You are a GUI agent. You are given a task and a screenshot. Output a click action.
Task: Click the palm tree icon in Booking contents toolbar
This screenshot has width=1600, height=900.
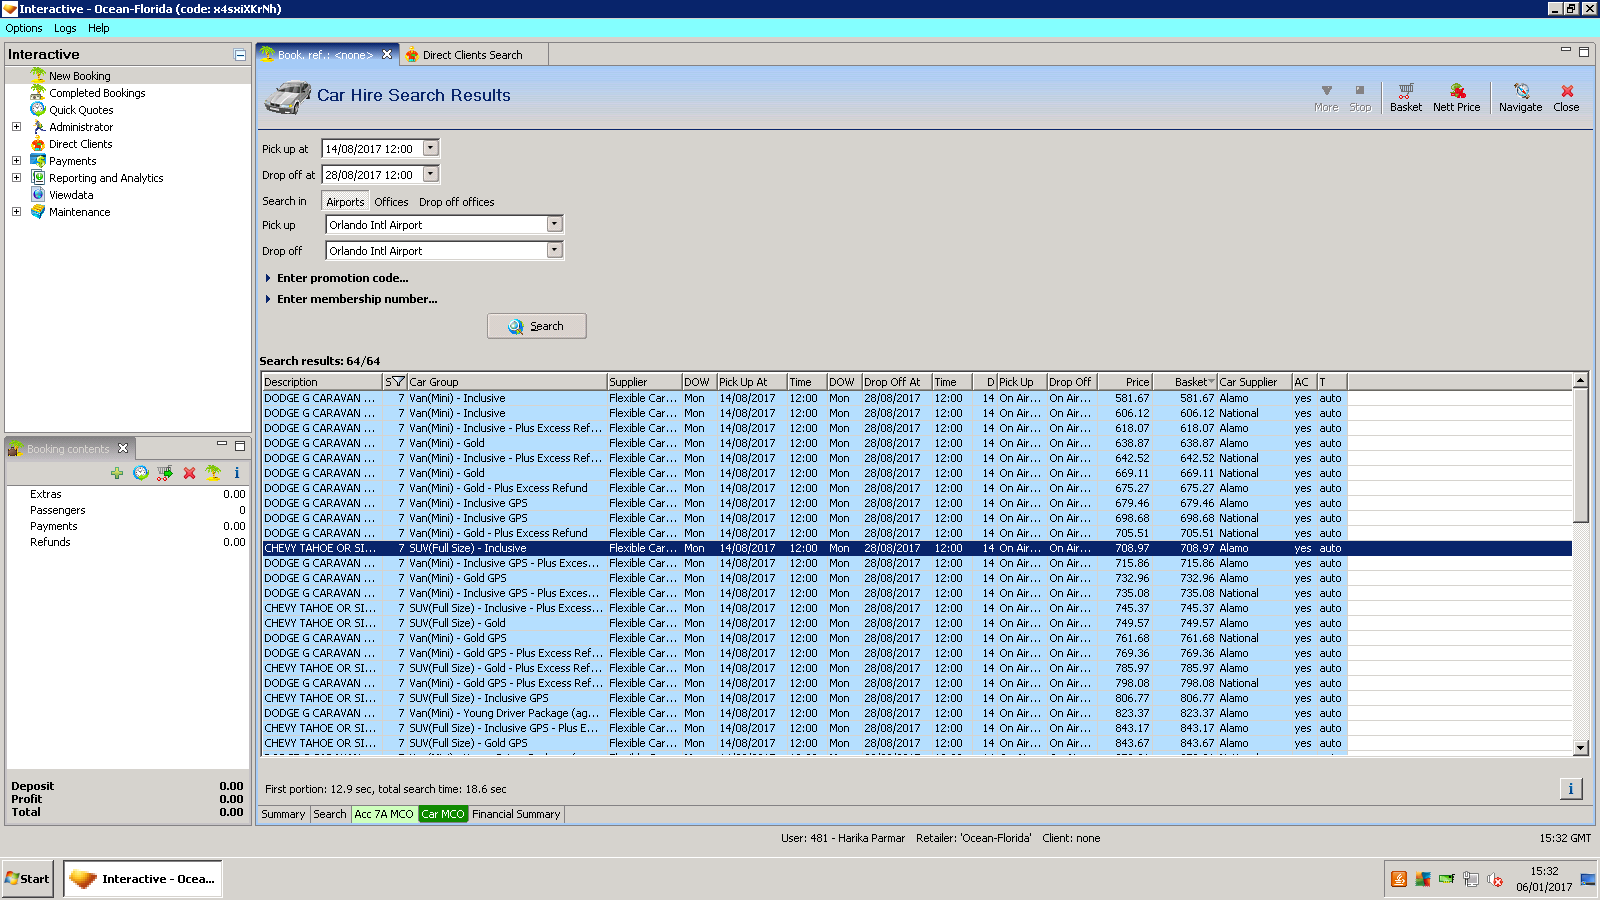(x=213, y=473)
